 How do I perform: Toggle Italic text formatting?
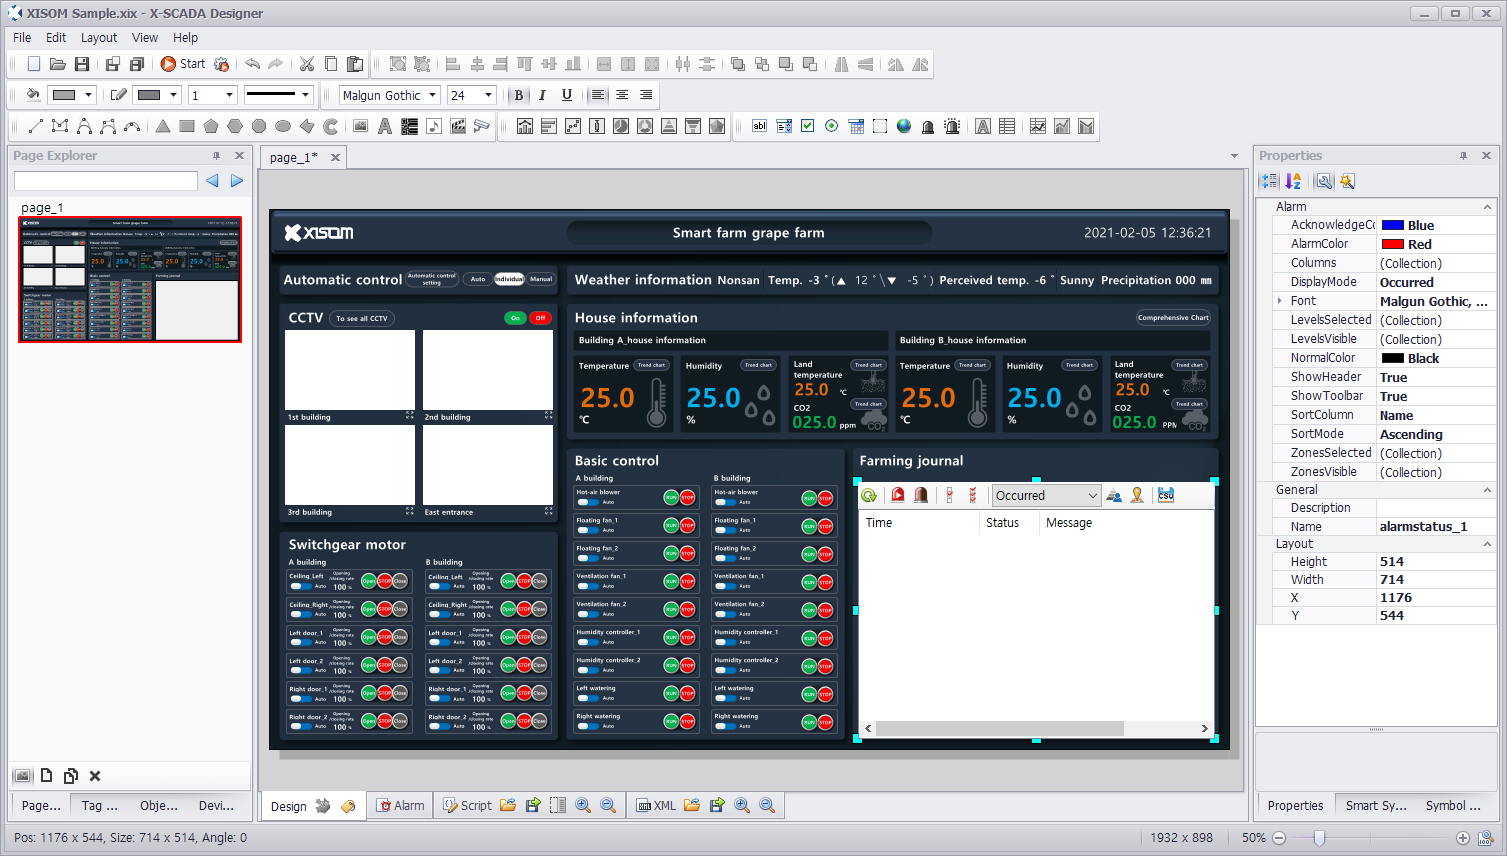[543, 95]
